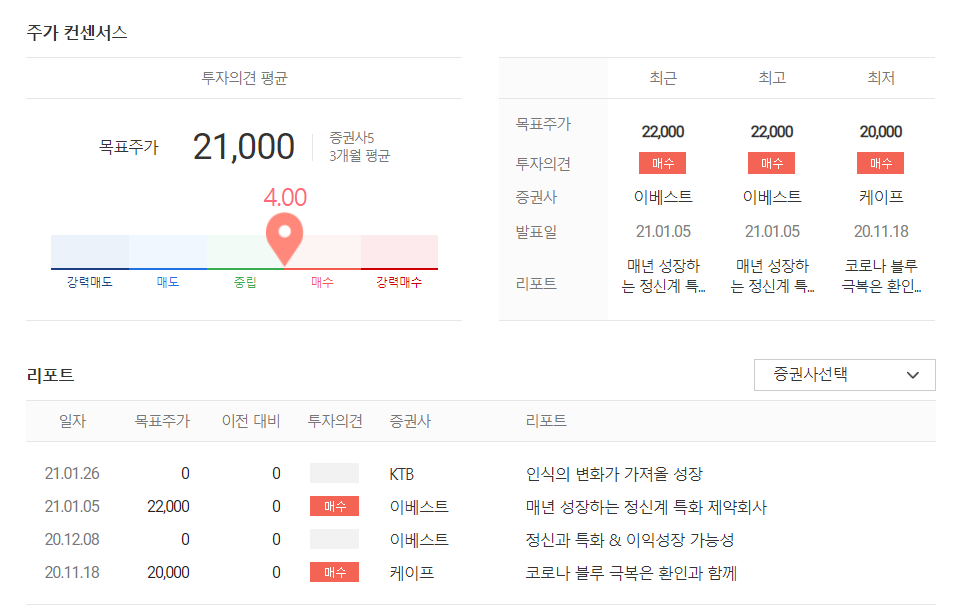Click 22,000 target price in report table
Image resolution: width=954 pixels, height=609 pixels.
pos(169,506)
